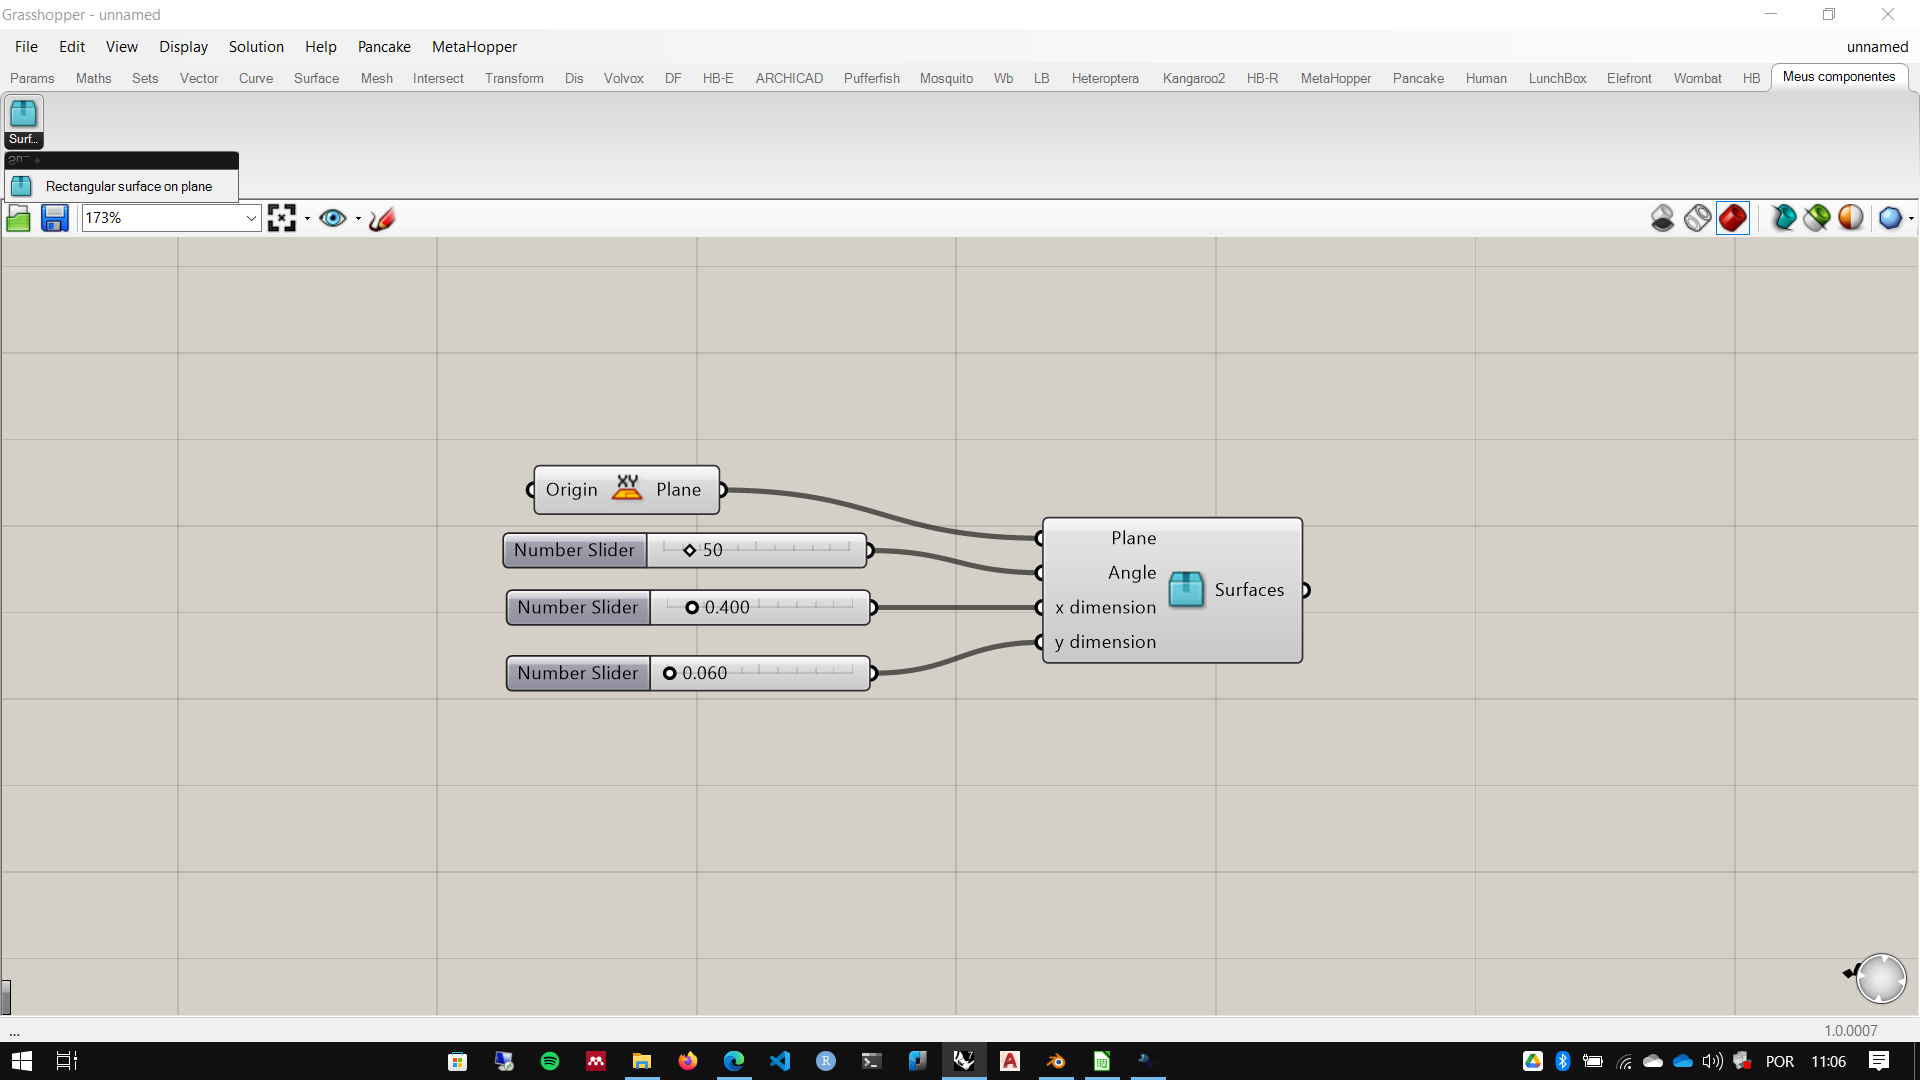Image resolution: width=1920 pixels, height=1080 pixels.
Task: Select Number Slider label connected to Angle
Action: point(574,550)
